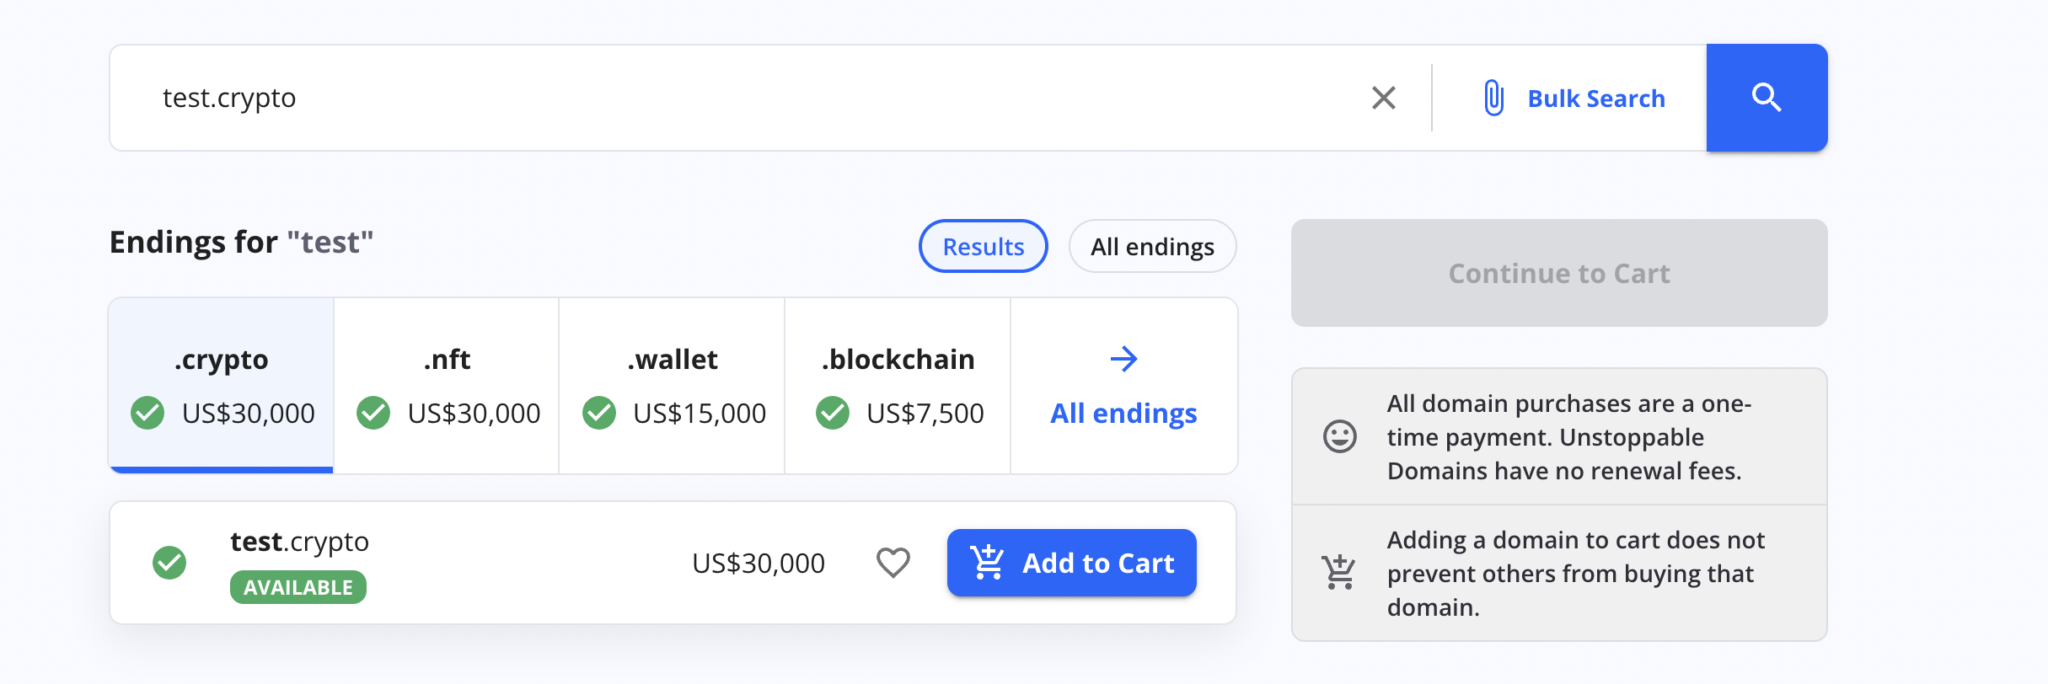Click the cart icon inside Add to Cart
Screen dimensions: 2048x684
pyautogui.click(x=987, y=562)
